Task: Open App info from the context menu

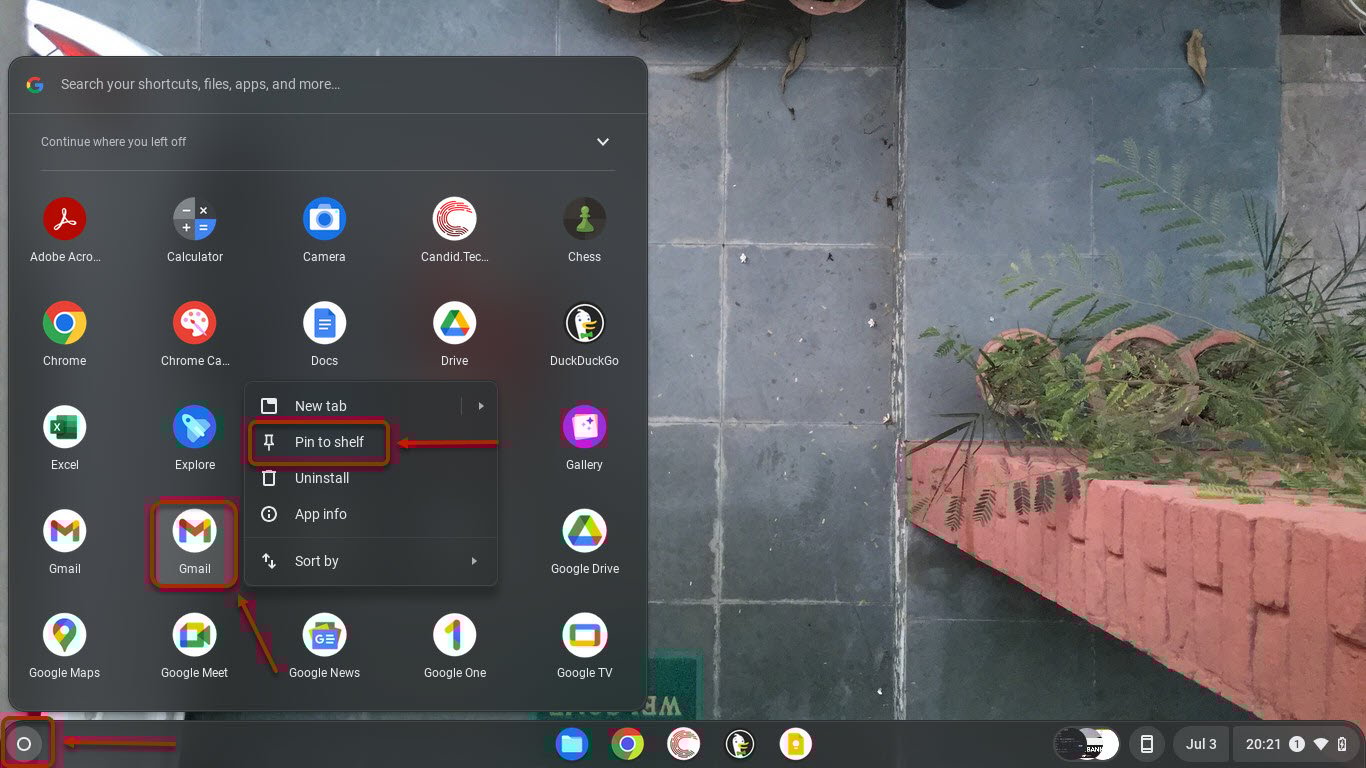Action: [x=371, y=514]
